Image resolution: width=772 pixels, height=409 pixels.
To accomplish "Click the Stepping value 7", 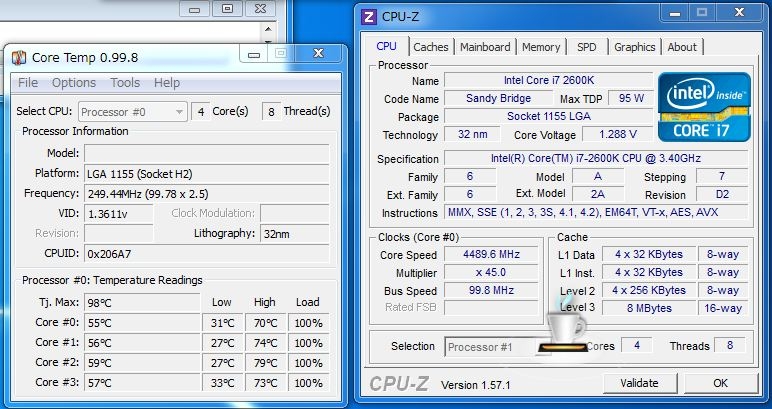I will [x=722, y=176].
